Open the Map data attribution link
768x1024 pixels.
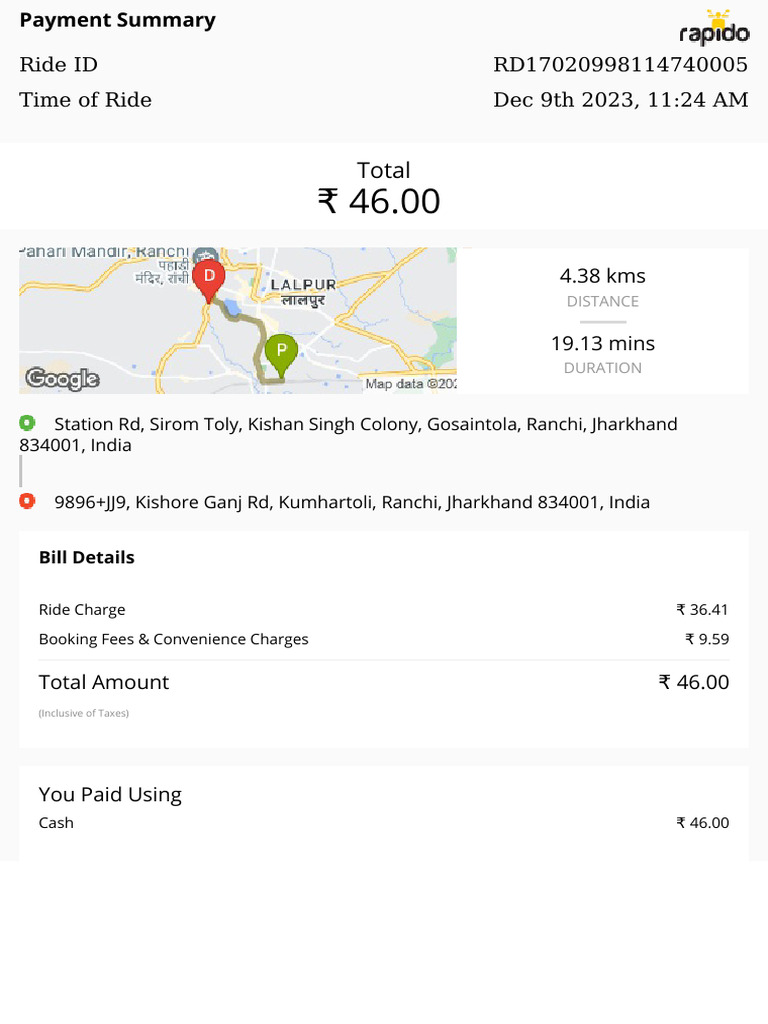411,383
